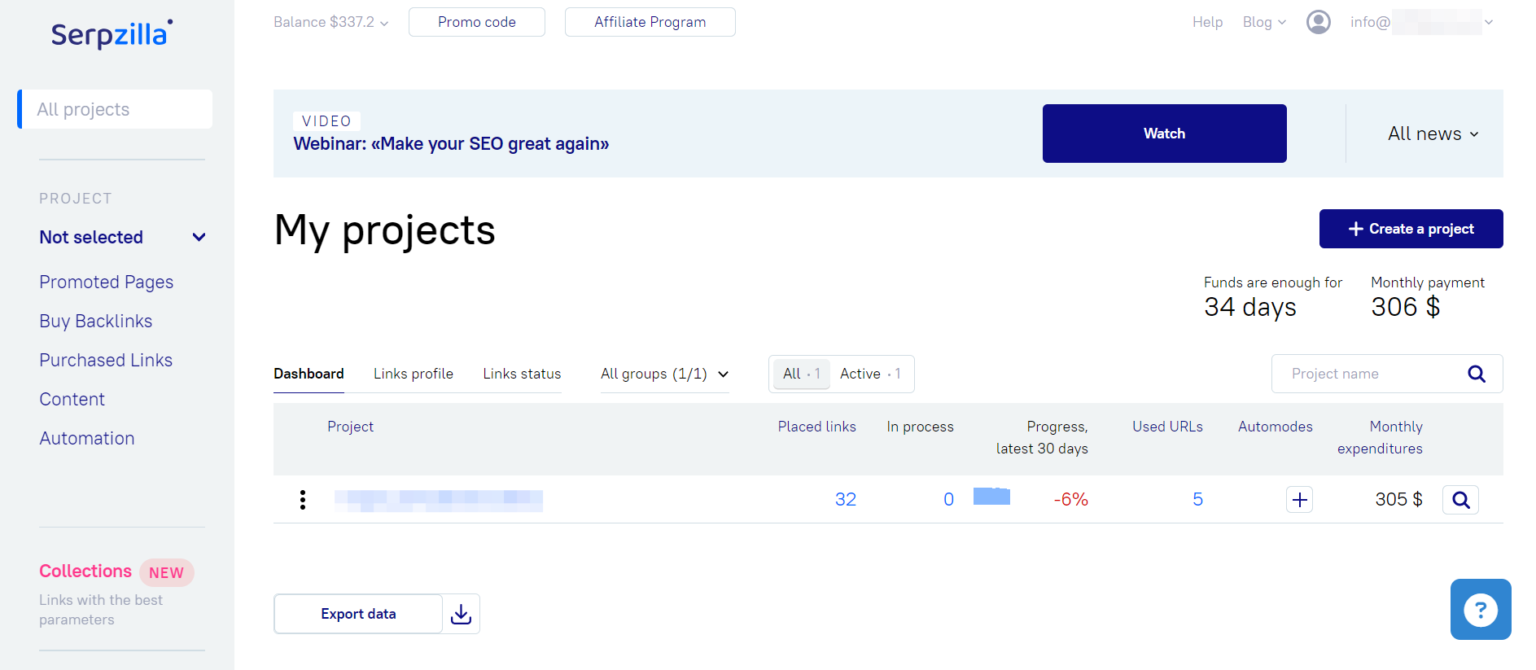Click the Serpzilla logo in the sidebar

[x=111, y=33]
